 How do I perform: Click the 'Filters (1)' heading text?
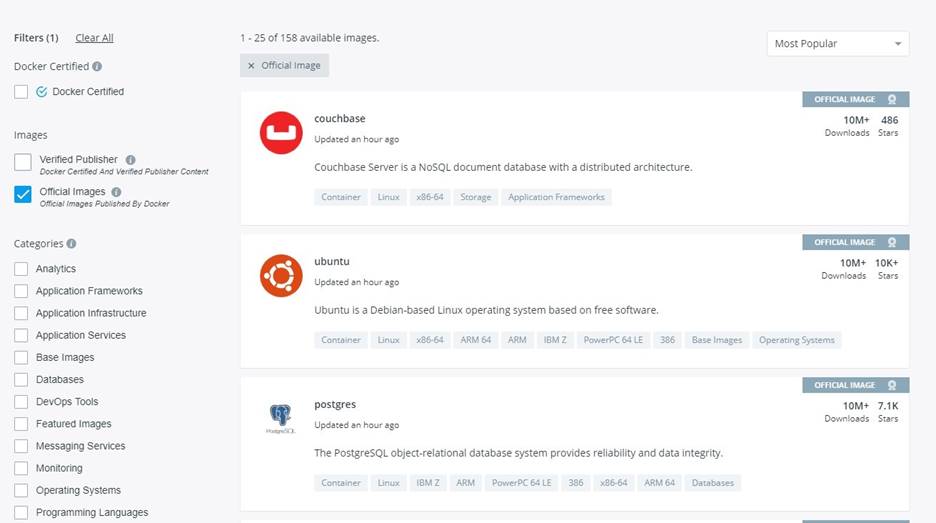pyautogui.click(x=36, y=38)
